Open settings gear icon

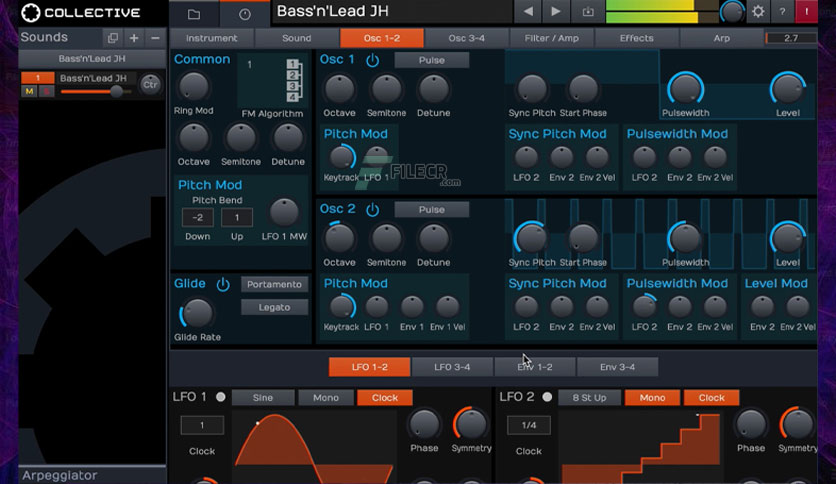coord(758,11)
